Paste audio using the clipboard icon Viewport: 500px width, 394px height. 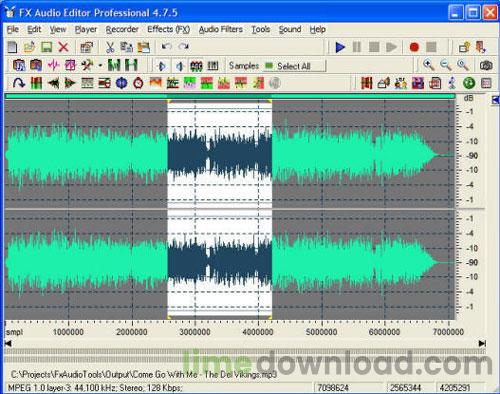[144, 47]
